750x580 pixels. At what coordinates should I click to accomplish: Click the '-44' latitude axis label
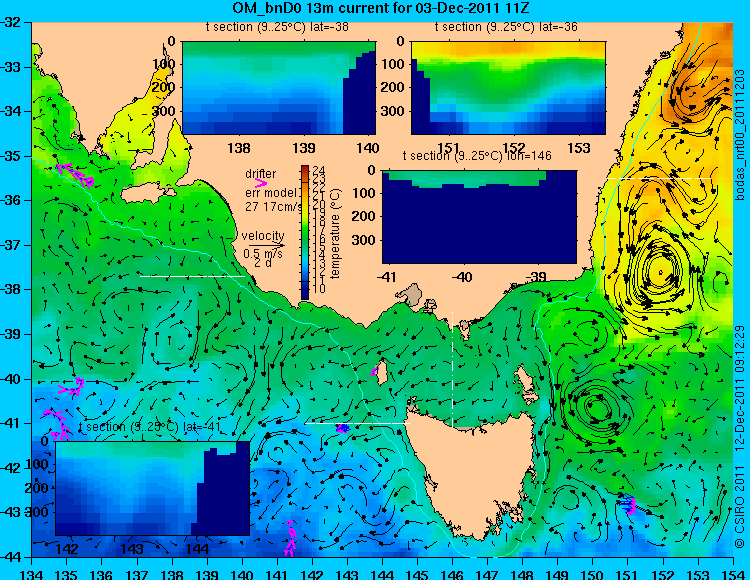click(x=12, y=557)
